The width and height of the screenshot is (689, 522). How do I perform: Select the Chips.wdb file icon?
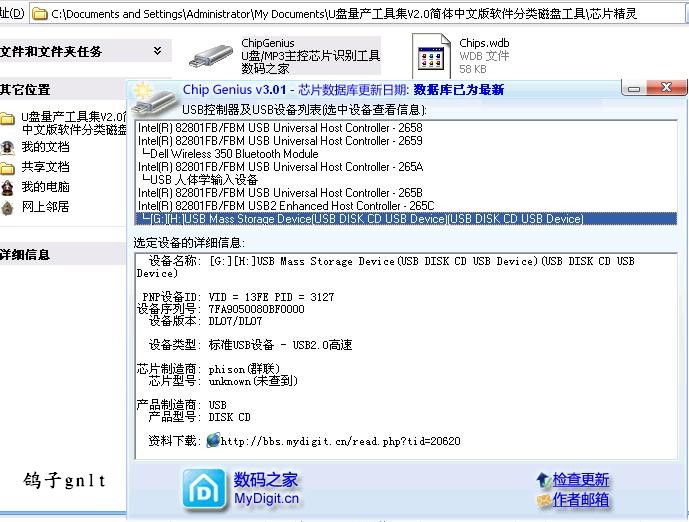(x=433, y=58)
